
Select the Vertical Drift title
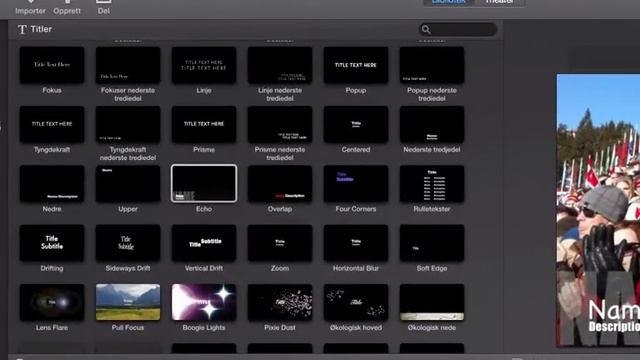click(204, 243)
